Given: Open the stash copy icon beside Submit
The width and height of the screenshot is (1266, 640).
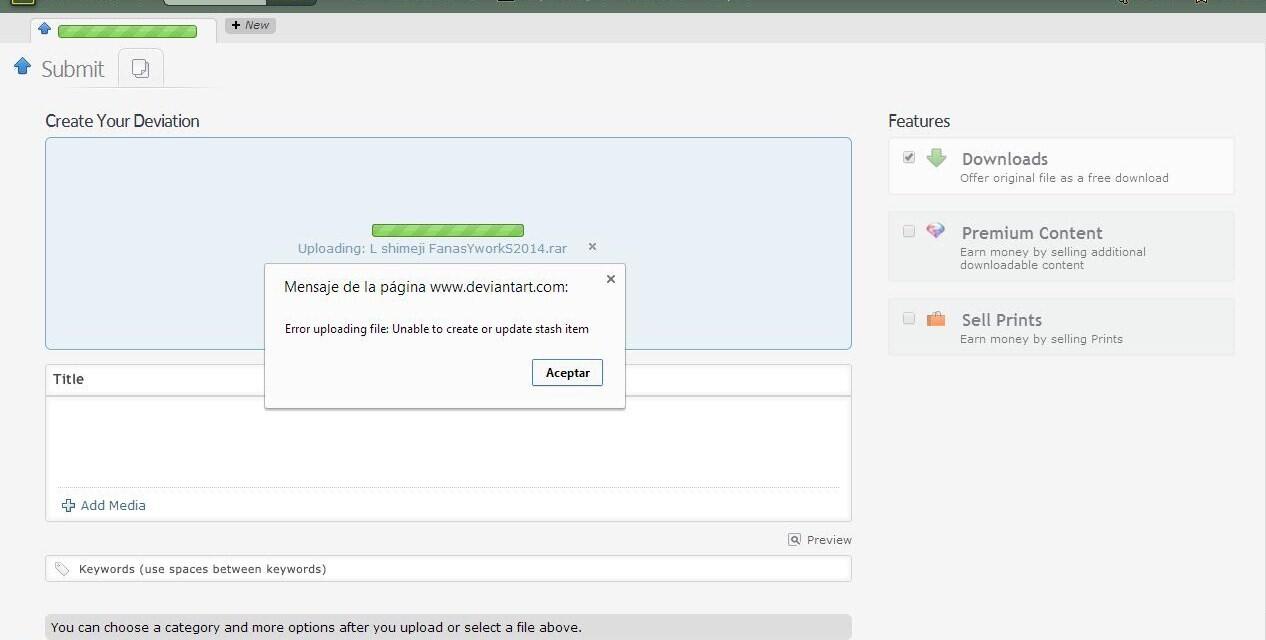Looking at the screenshot, I should tap(141, 68).
